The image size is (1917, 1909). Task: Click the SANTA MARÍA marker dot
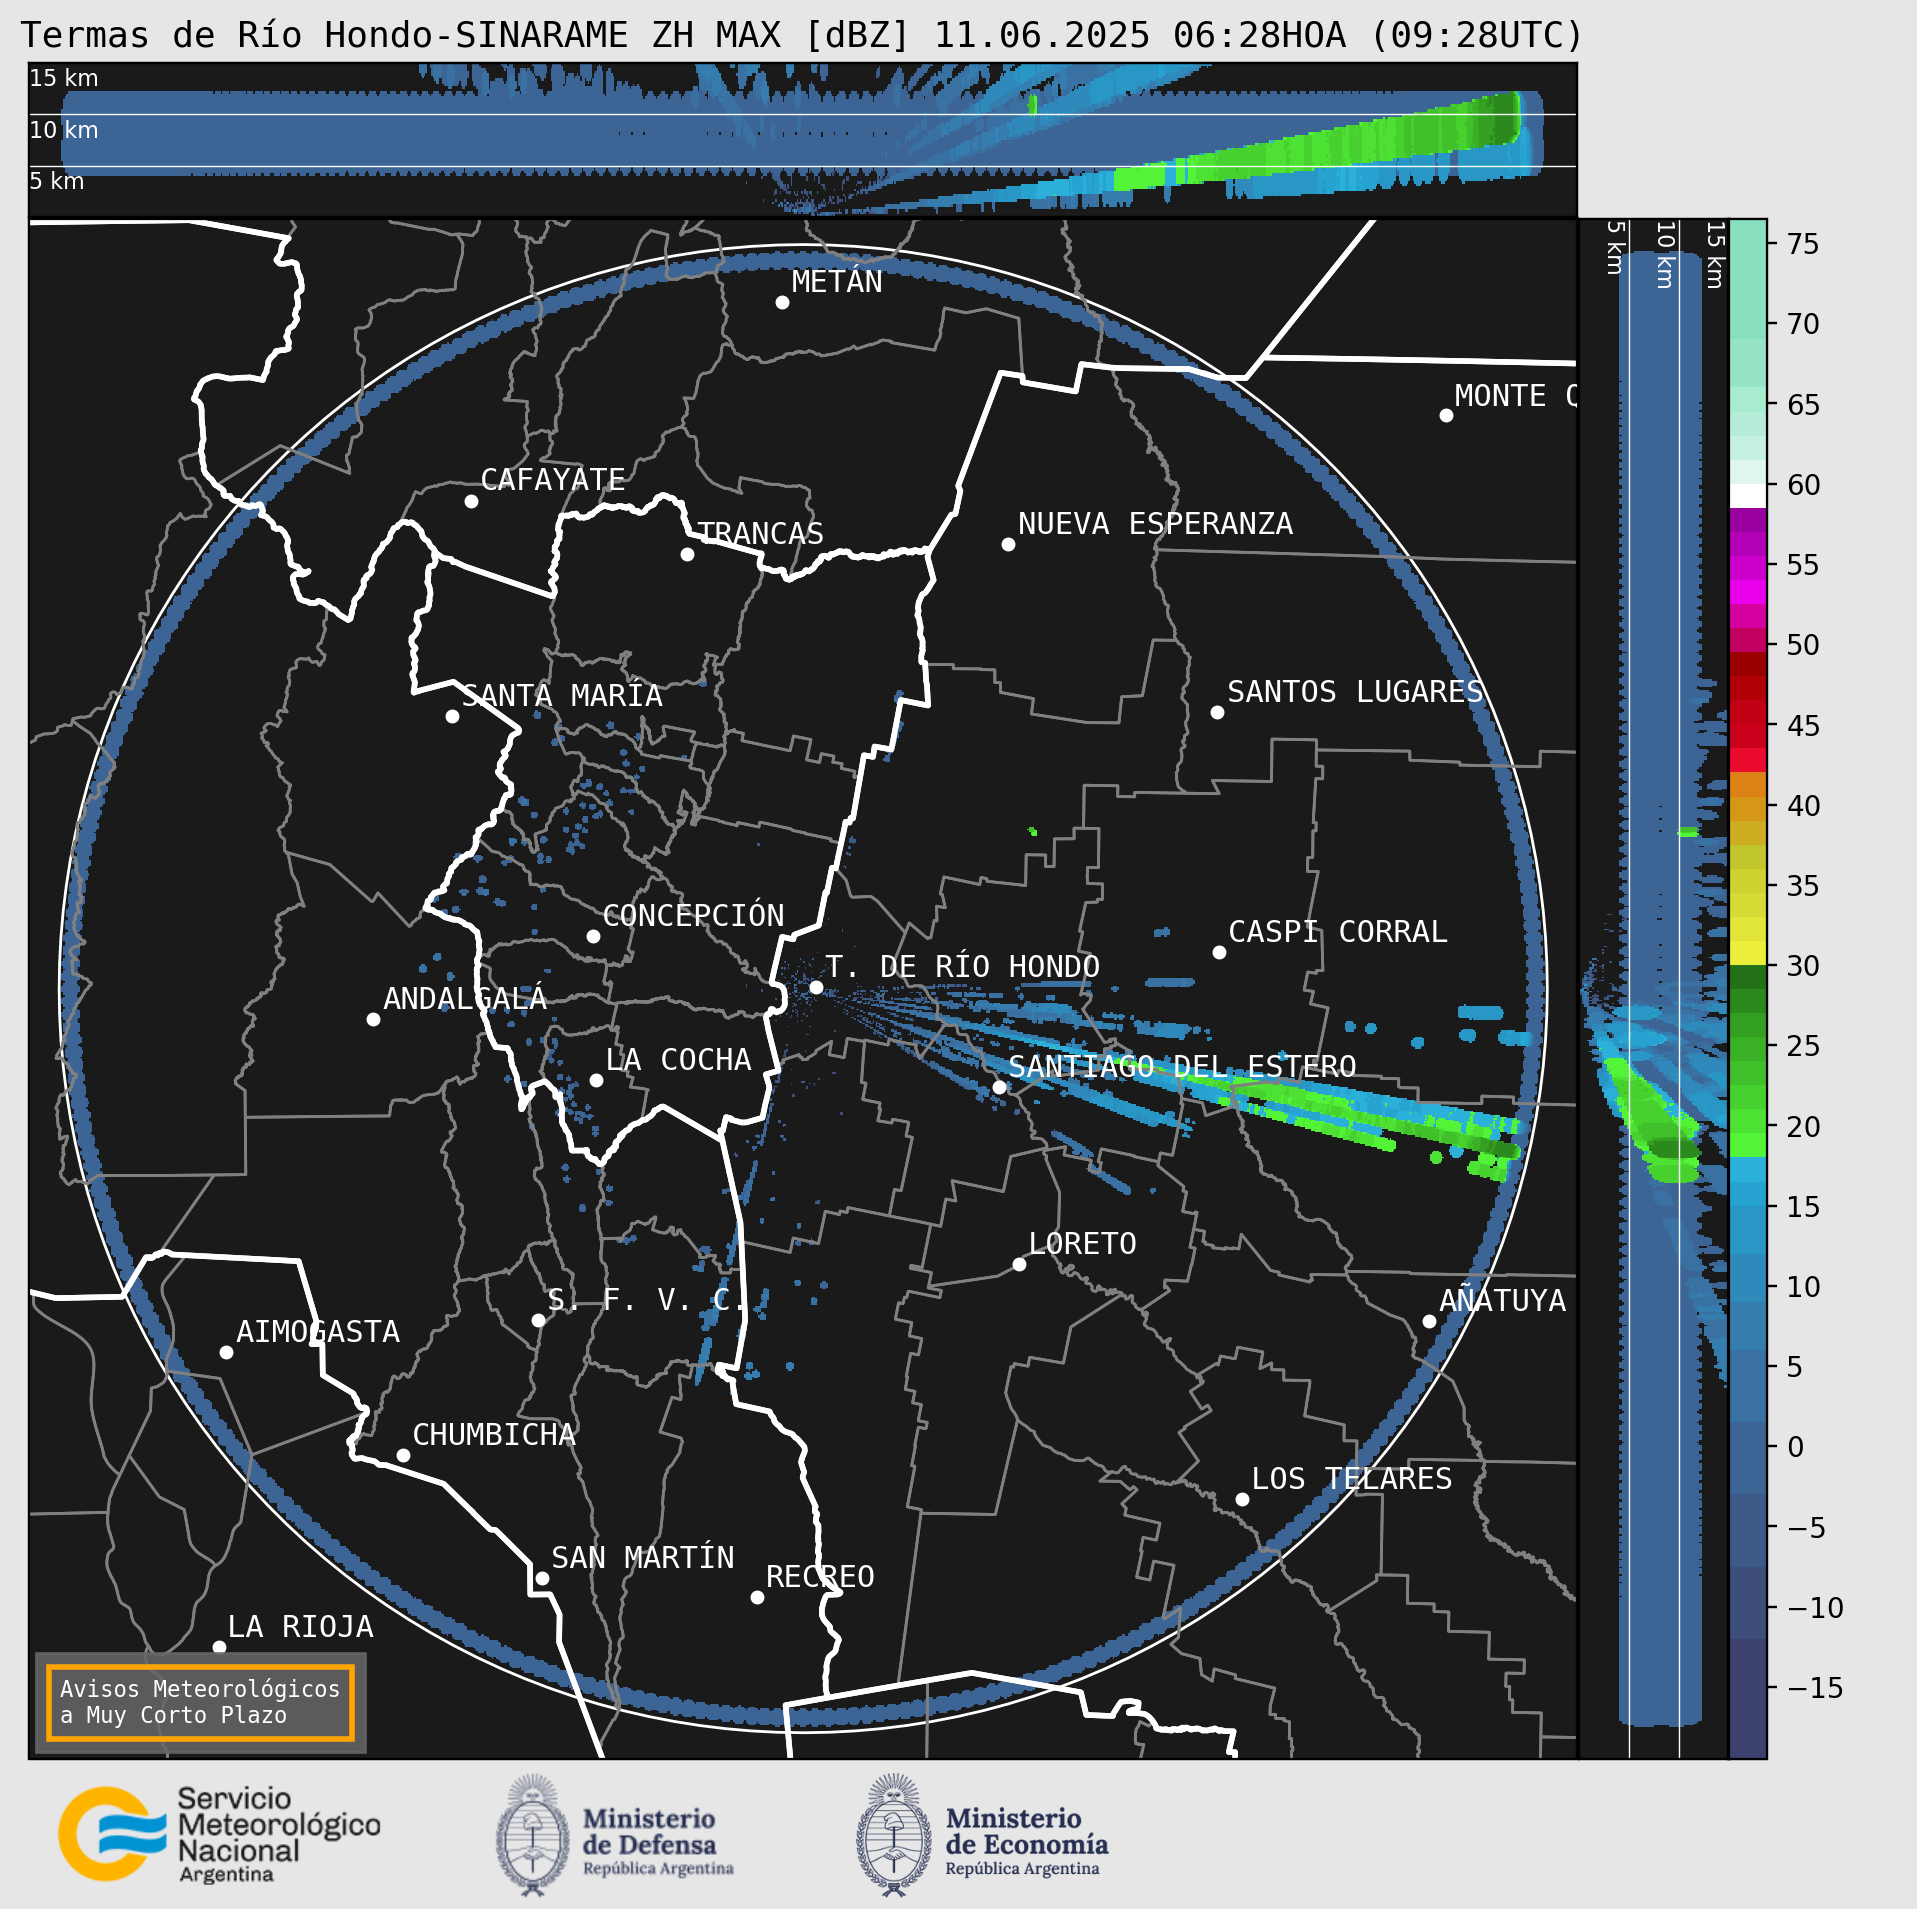pyautogui.click(x=452, y=716)
